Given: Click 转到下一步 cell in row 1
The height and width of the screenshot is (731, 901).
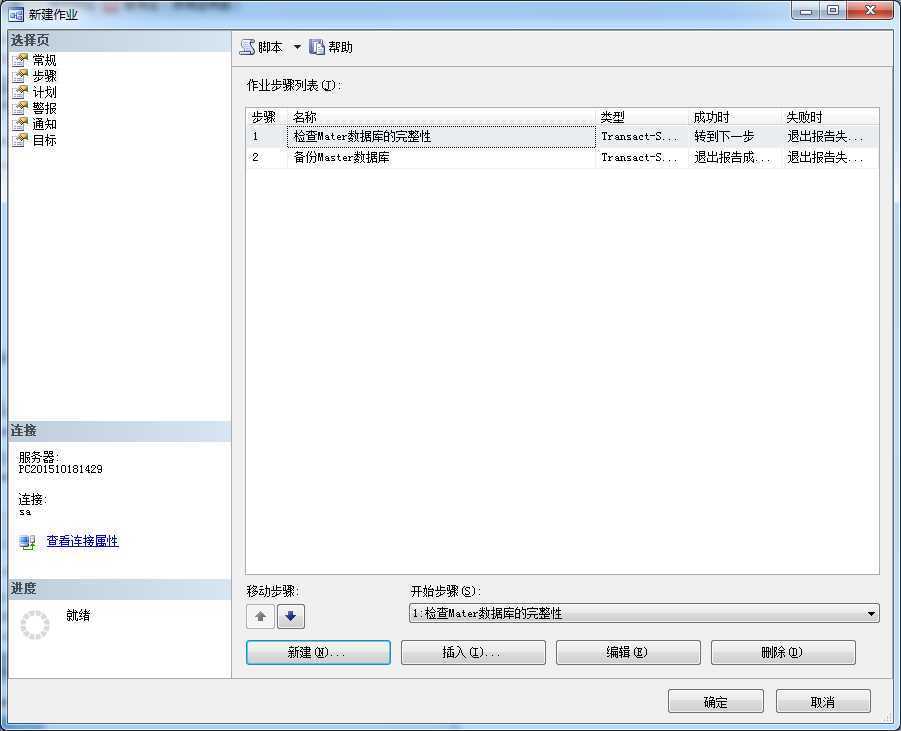Looking at the screenshot, I should pos(735,137).
